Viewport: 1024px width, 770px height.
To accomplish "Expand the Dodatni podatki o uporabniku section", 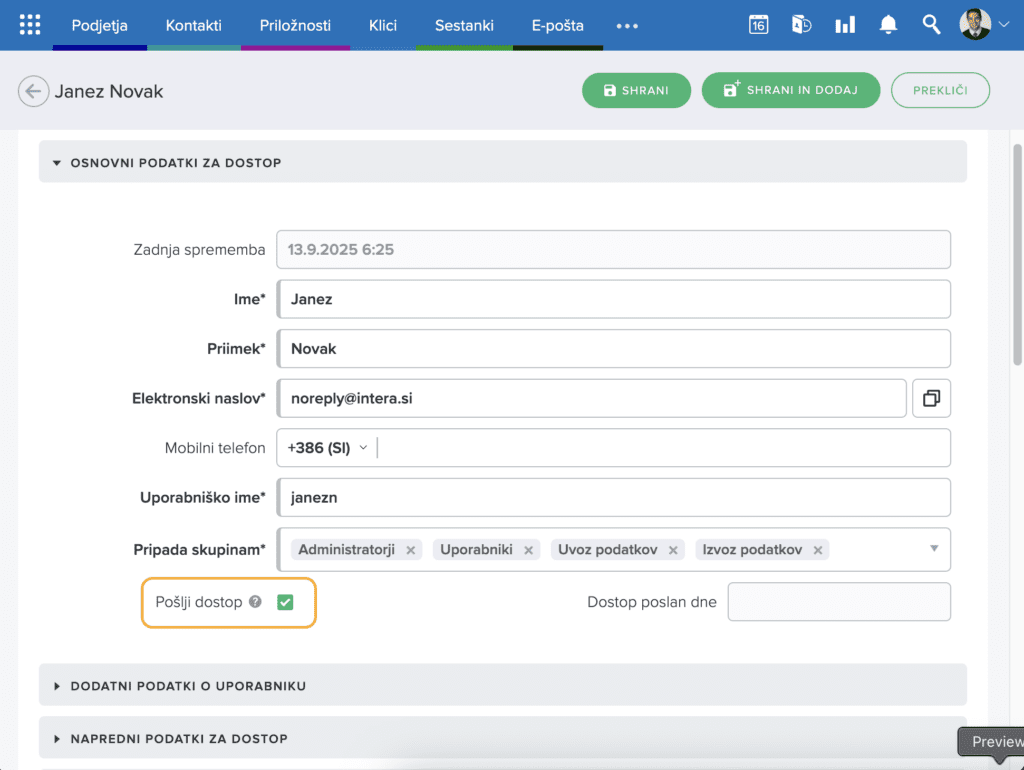I will tap(188, 686).
